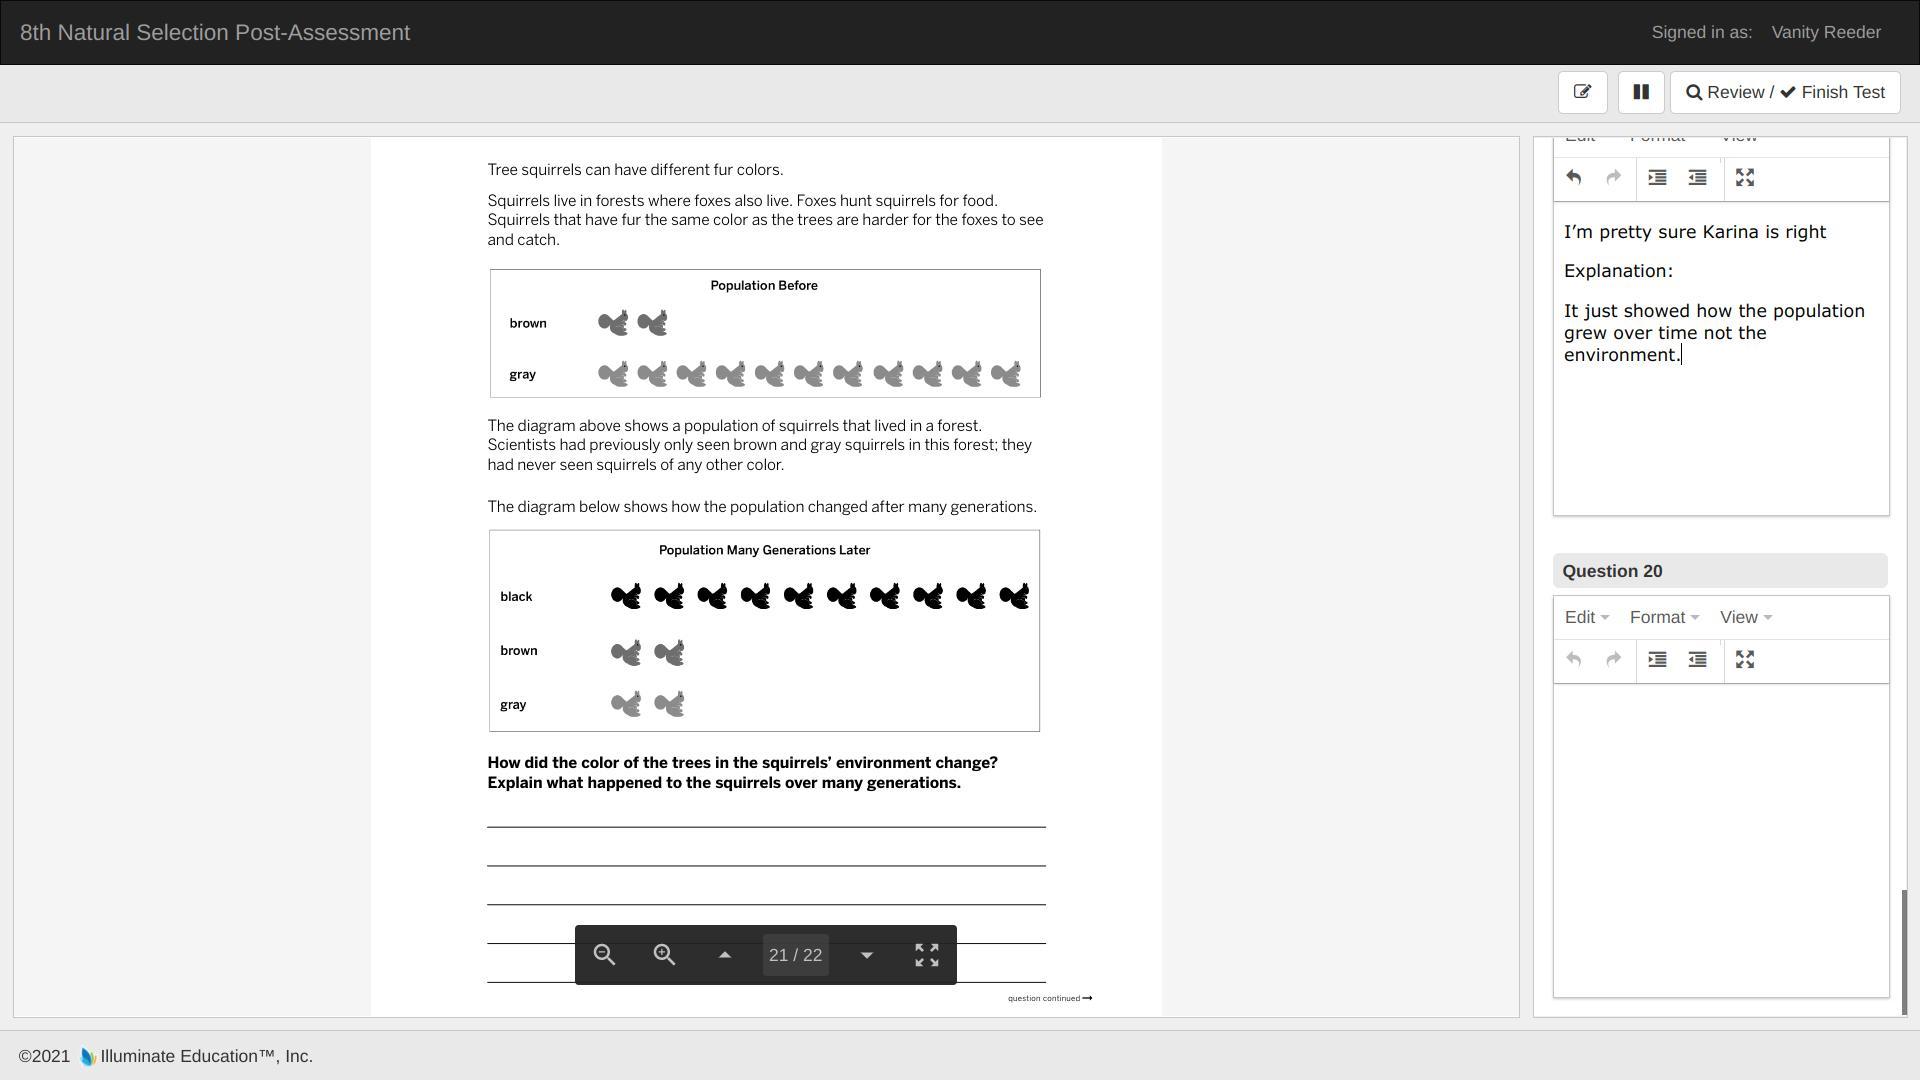Expand upper answer editor to fullscreen
Viewport: 1920px width, 1080px height.
pos(1745,178)
